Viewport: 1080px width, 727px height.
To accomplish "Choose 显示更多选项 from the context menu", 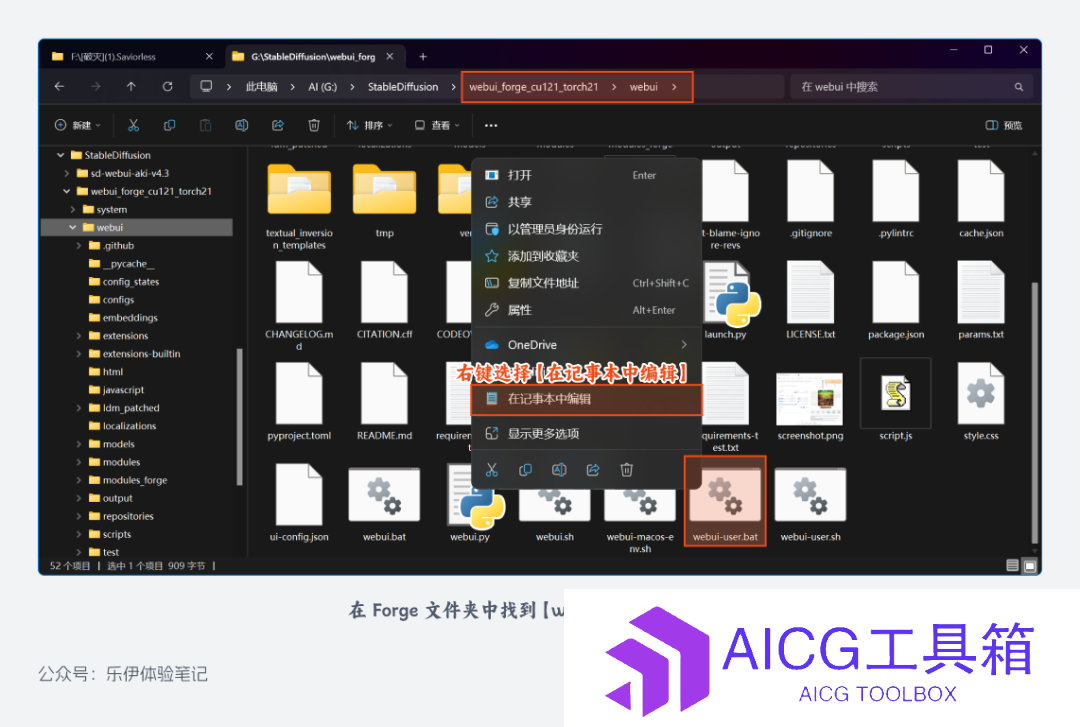I will pyautogui.click(x=586, y=433).
